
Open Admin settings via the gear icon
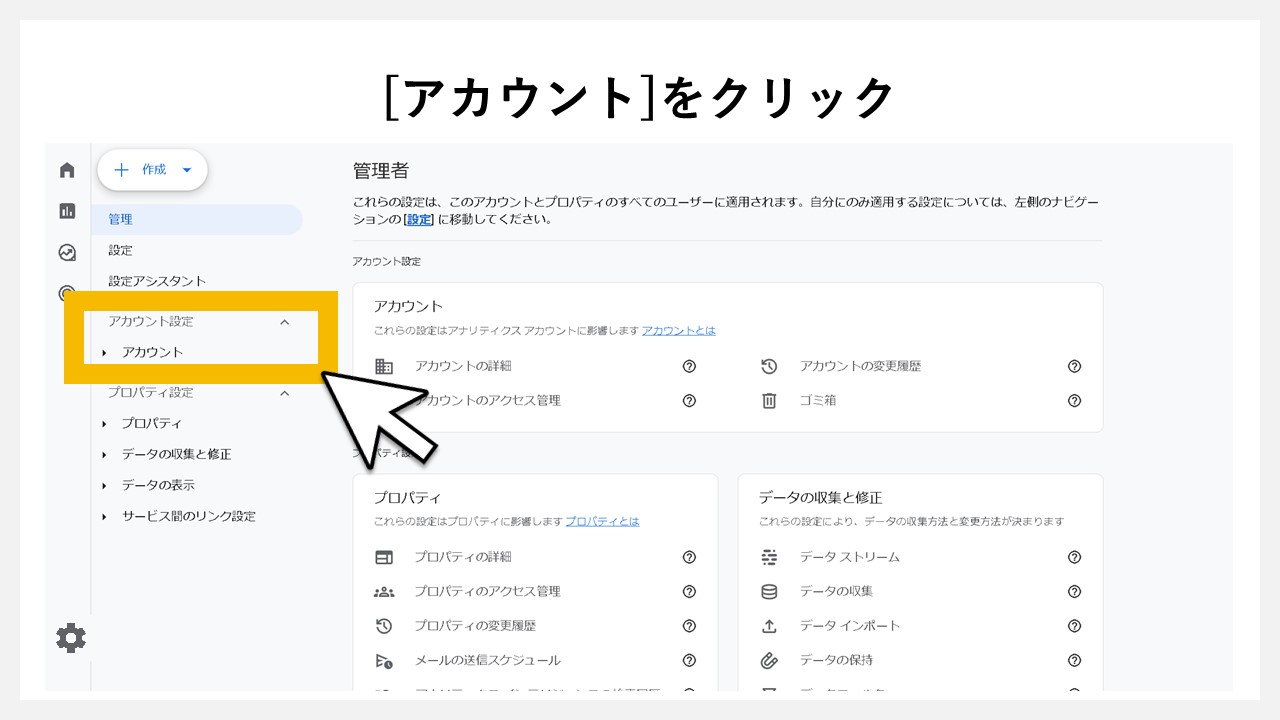click(69, 637)
